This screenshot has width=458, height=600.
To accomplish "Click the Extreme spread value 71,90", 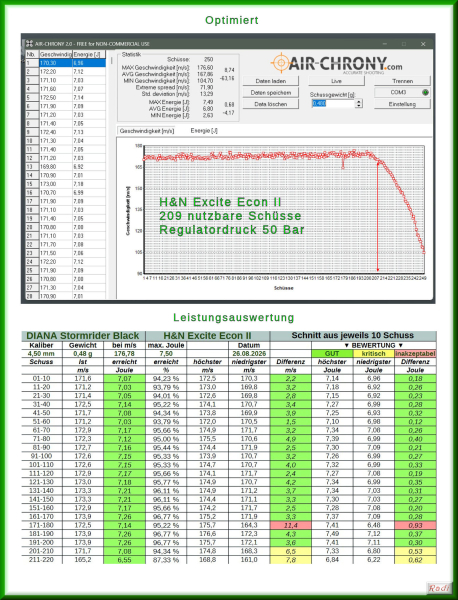I will pos(207,87).
